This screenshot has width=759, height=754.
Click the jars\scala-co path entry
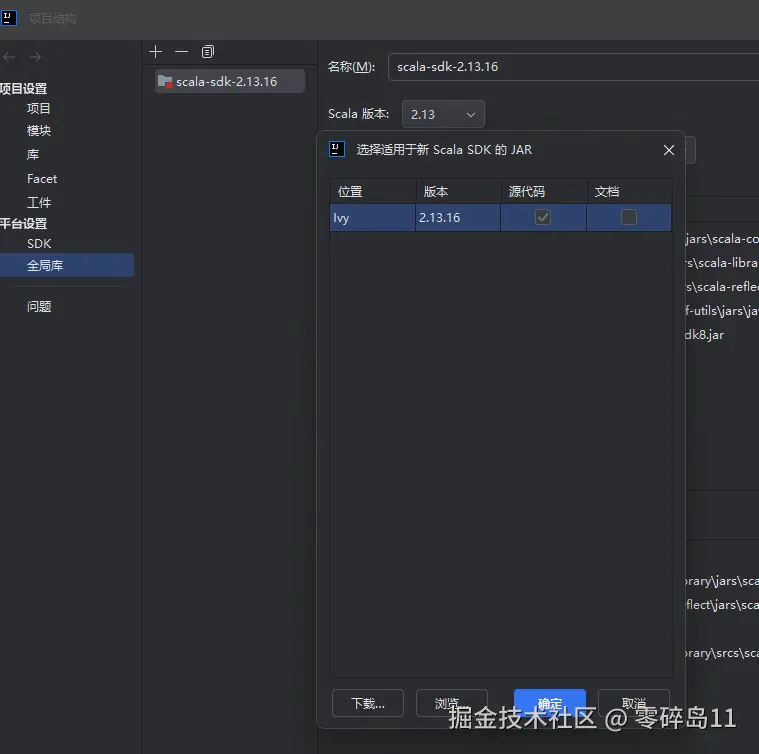tap(722, 239)
